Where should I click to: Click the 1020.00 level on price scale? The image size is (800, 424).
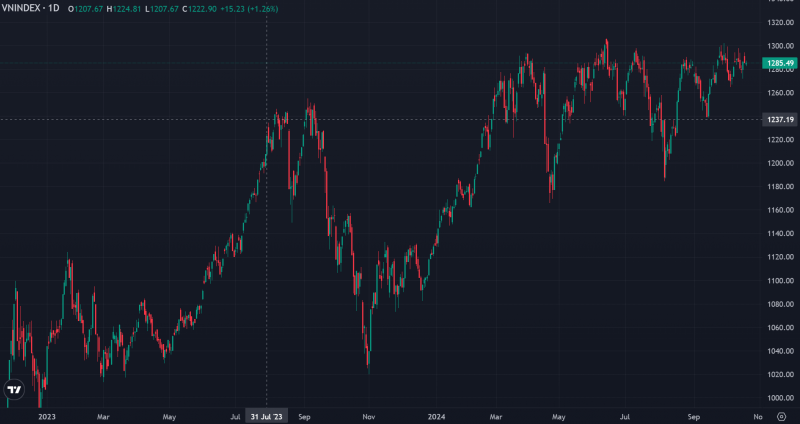point(780,374)
